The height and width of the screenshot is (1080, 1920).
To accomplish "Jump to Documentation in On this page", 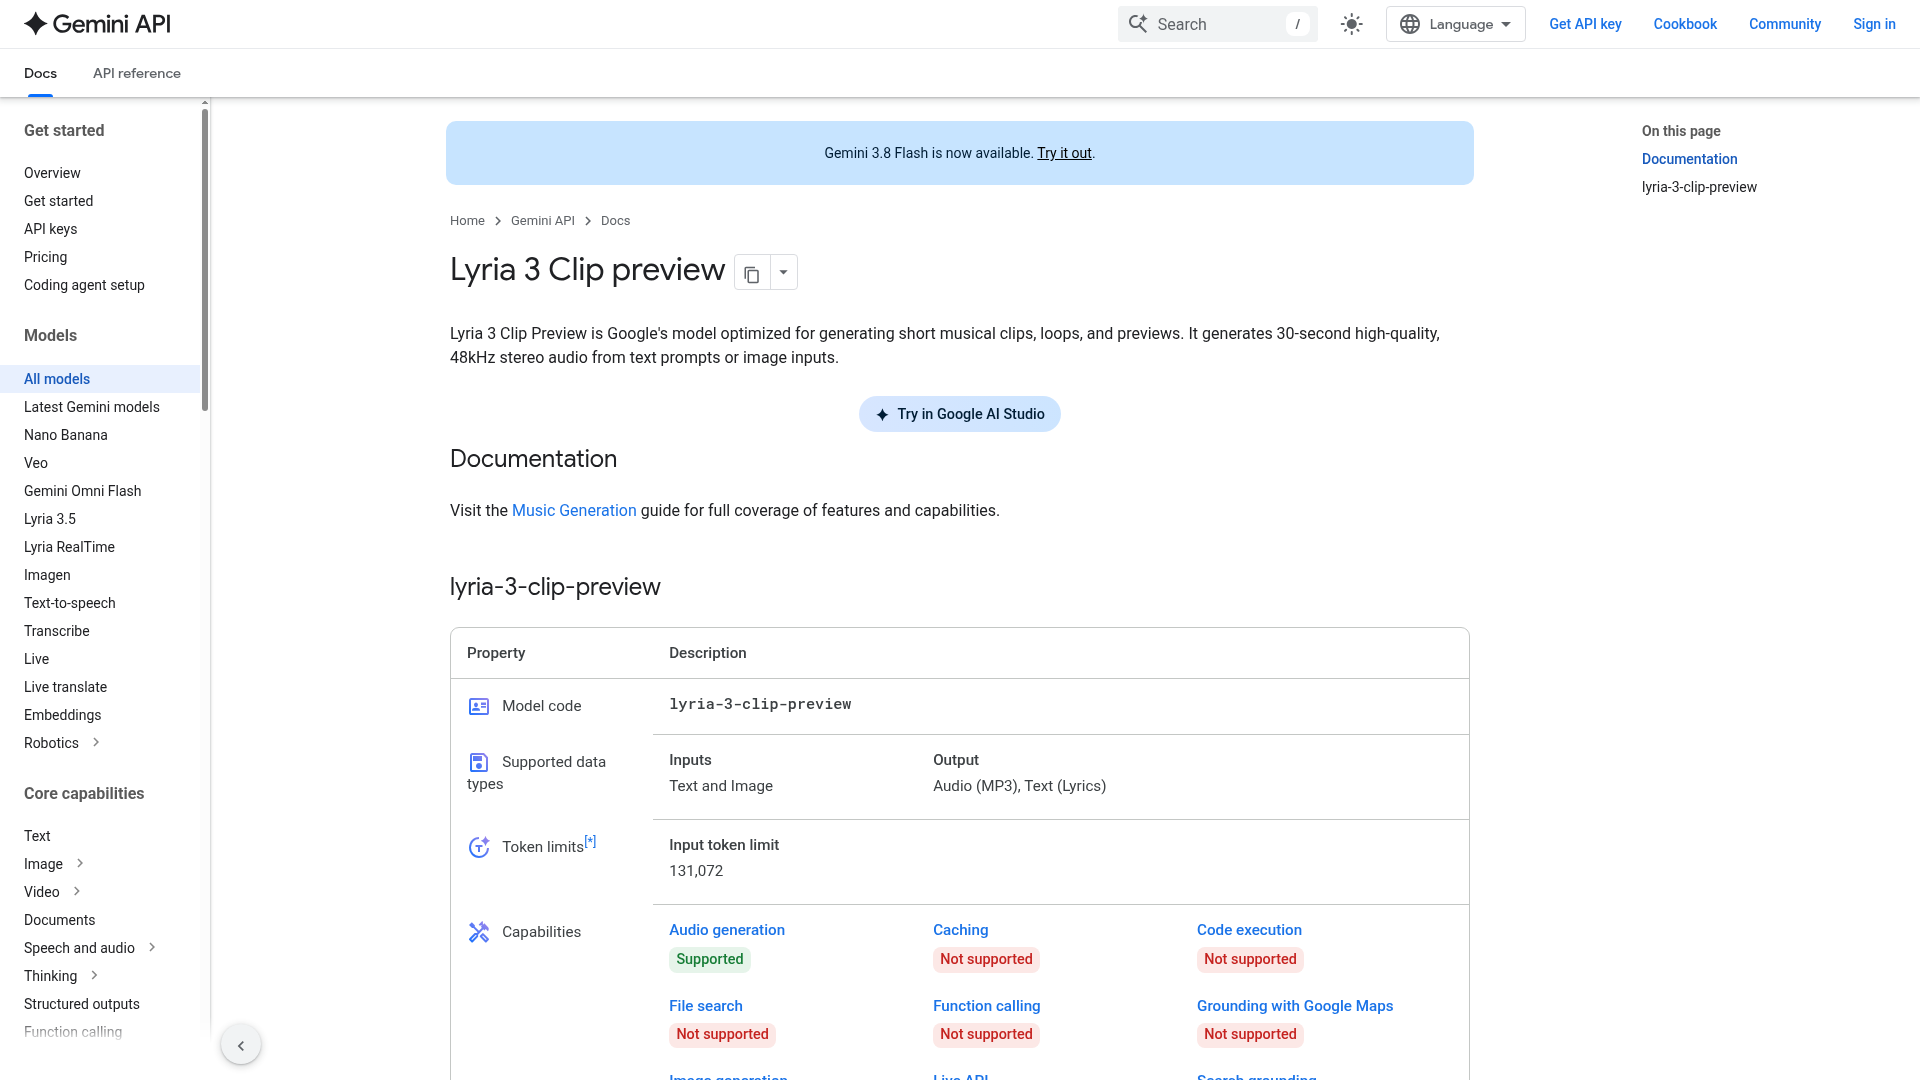I will [x=1689, y=159].
